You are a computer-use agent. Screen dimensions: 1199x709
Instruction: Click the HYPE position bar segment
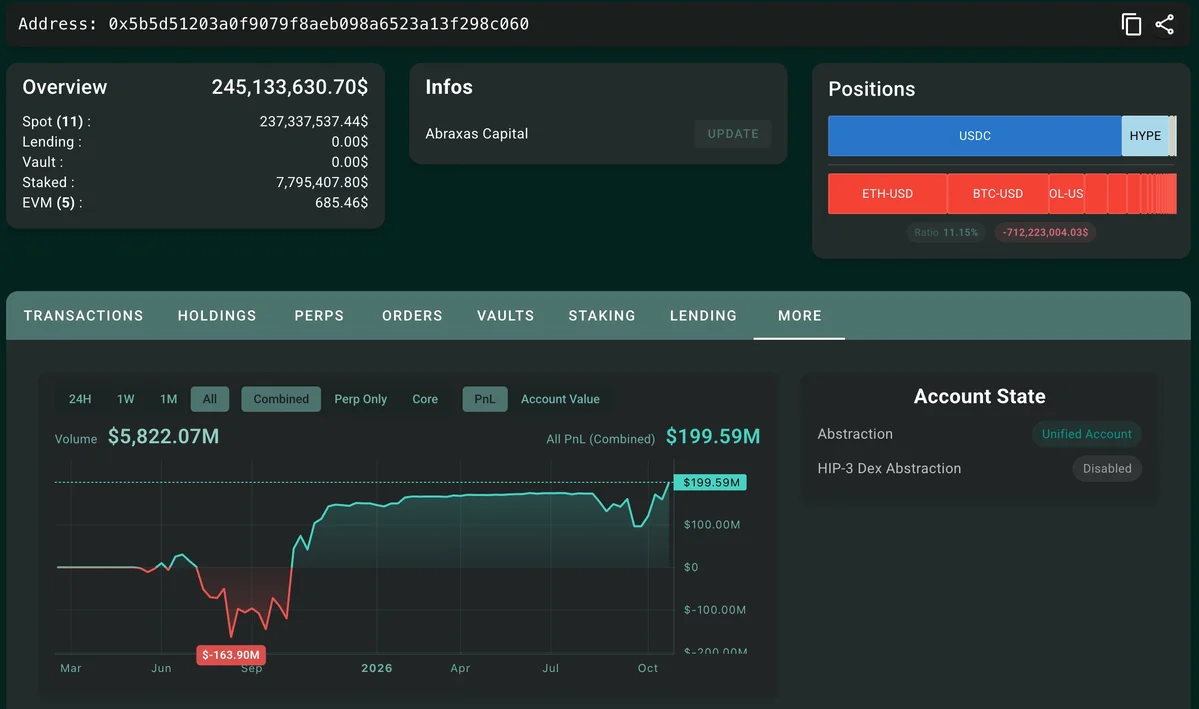pyautogui.click(x=1145, y=136)
